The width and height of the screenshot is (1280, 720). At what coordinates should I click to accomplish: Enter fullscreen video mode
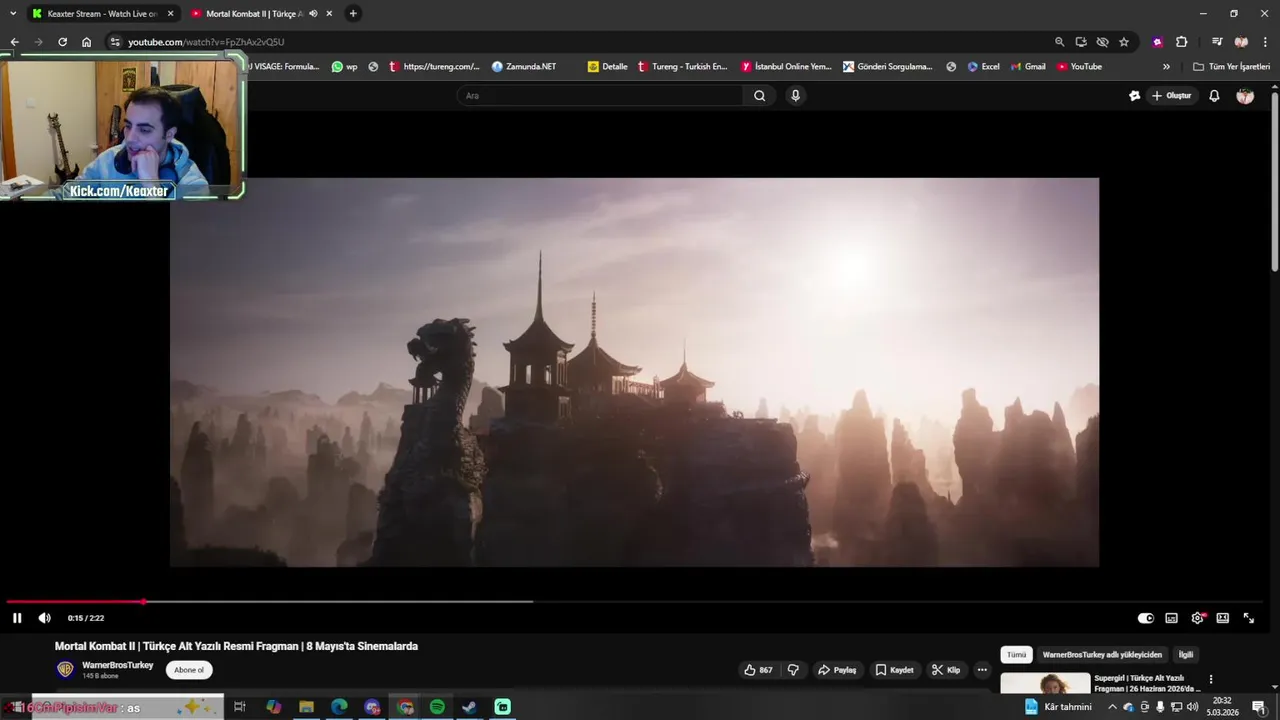1248,618
